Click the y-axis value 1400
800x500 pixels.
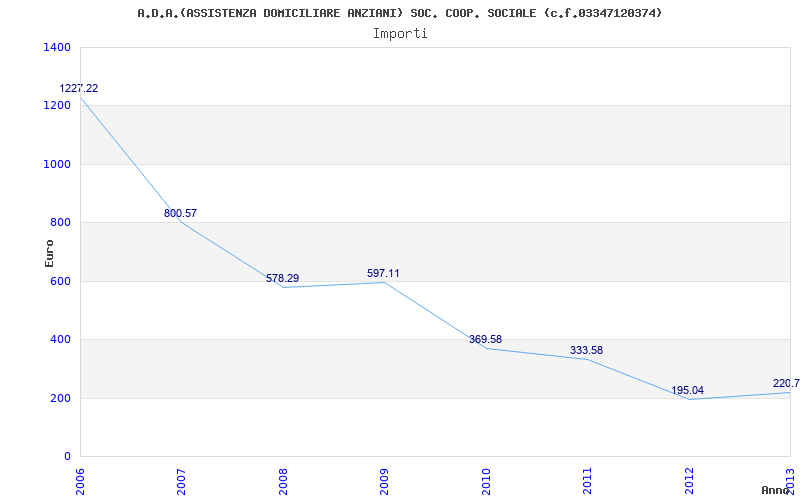(58, 47)
